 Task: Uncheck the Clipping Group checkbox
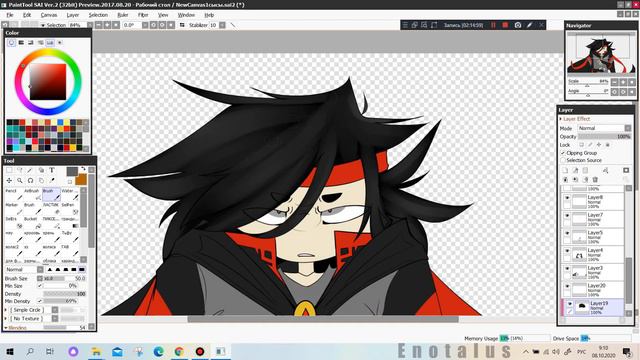[563, 153]
